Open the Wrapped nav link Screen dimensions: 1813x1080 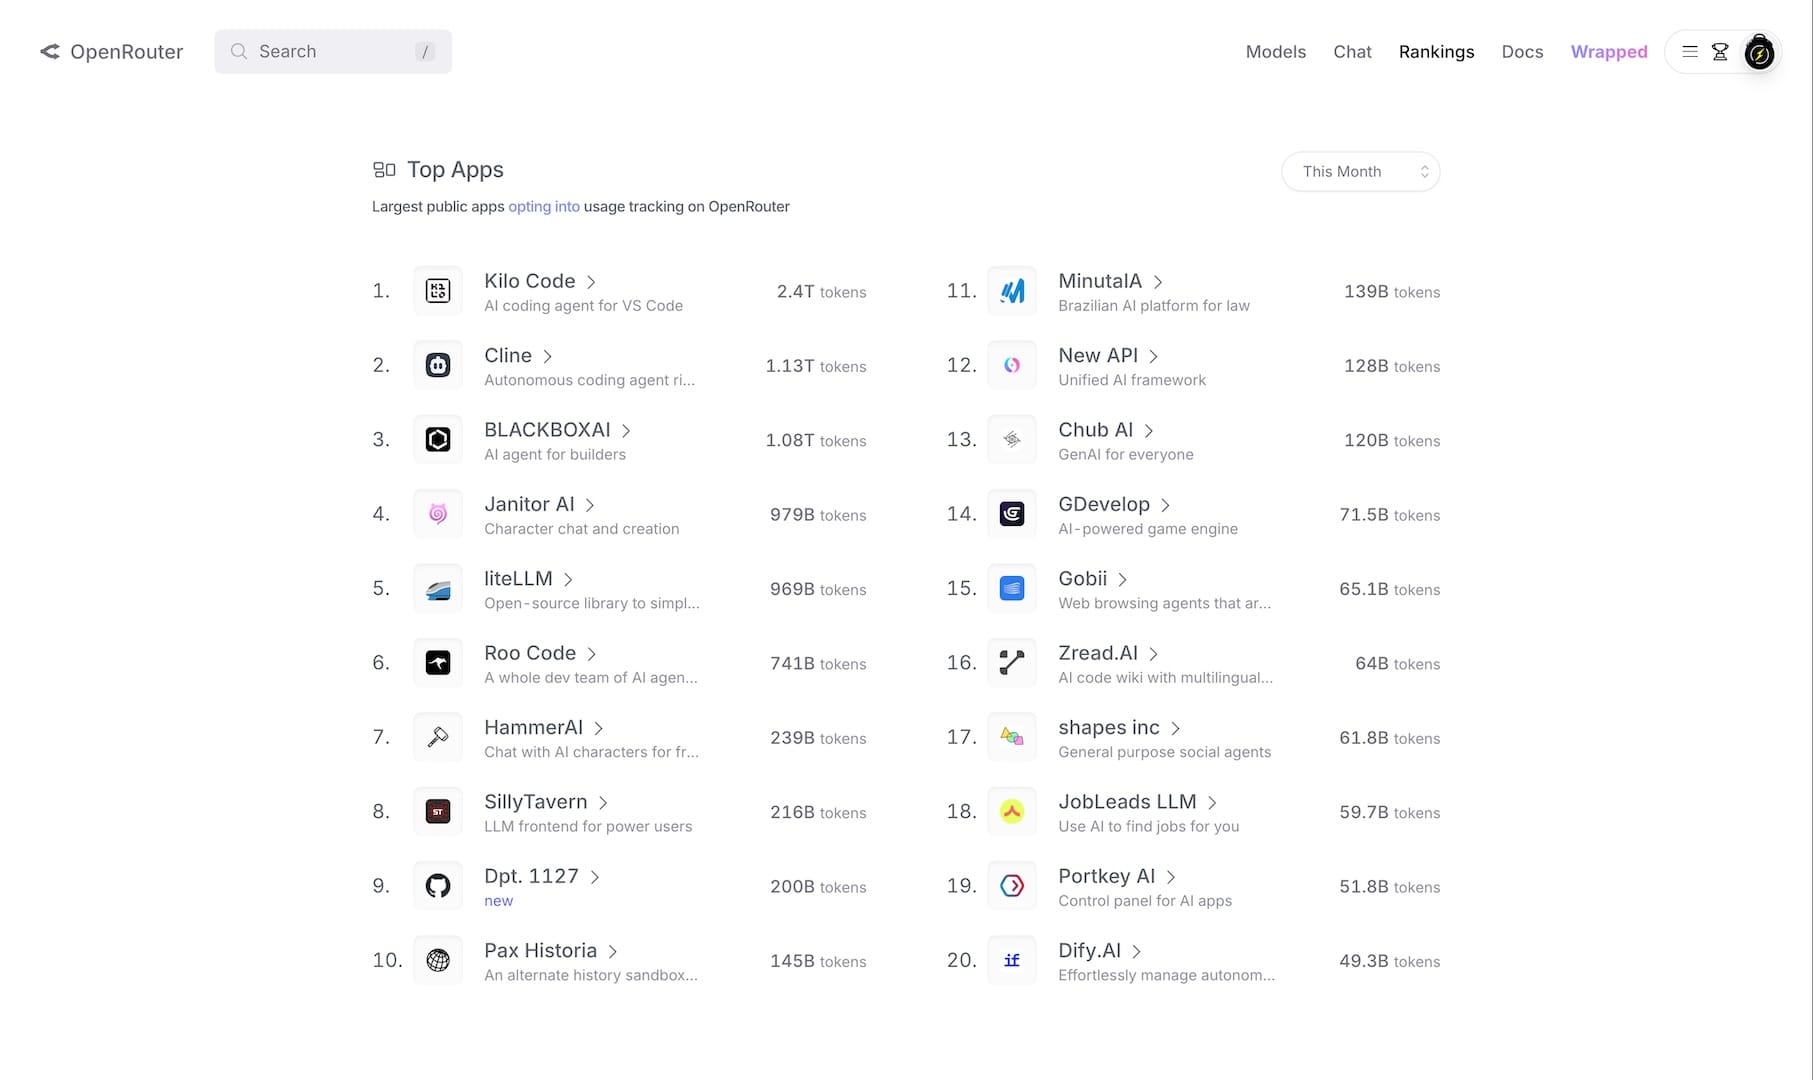[1608, 52]
